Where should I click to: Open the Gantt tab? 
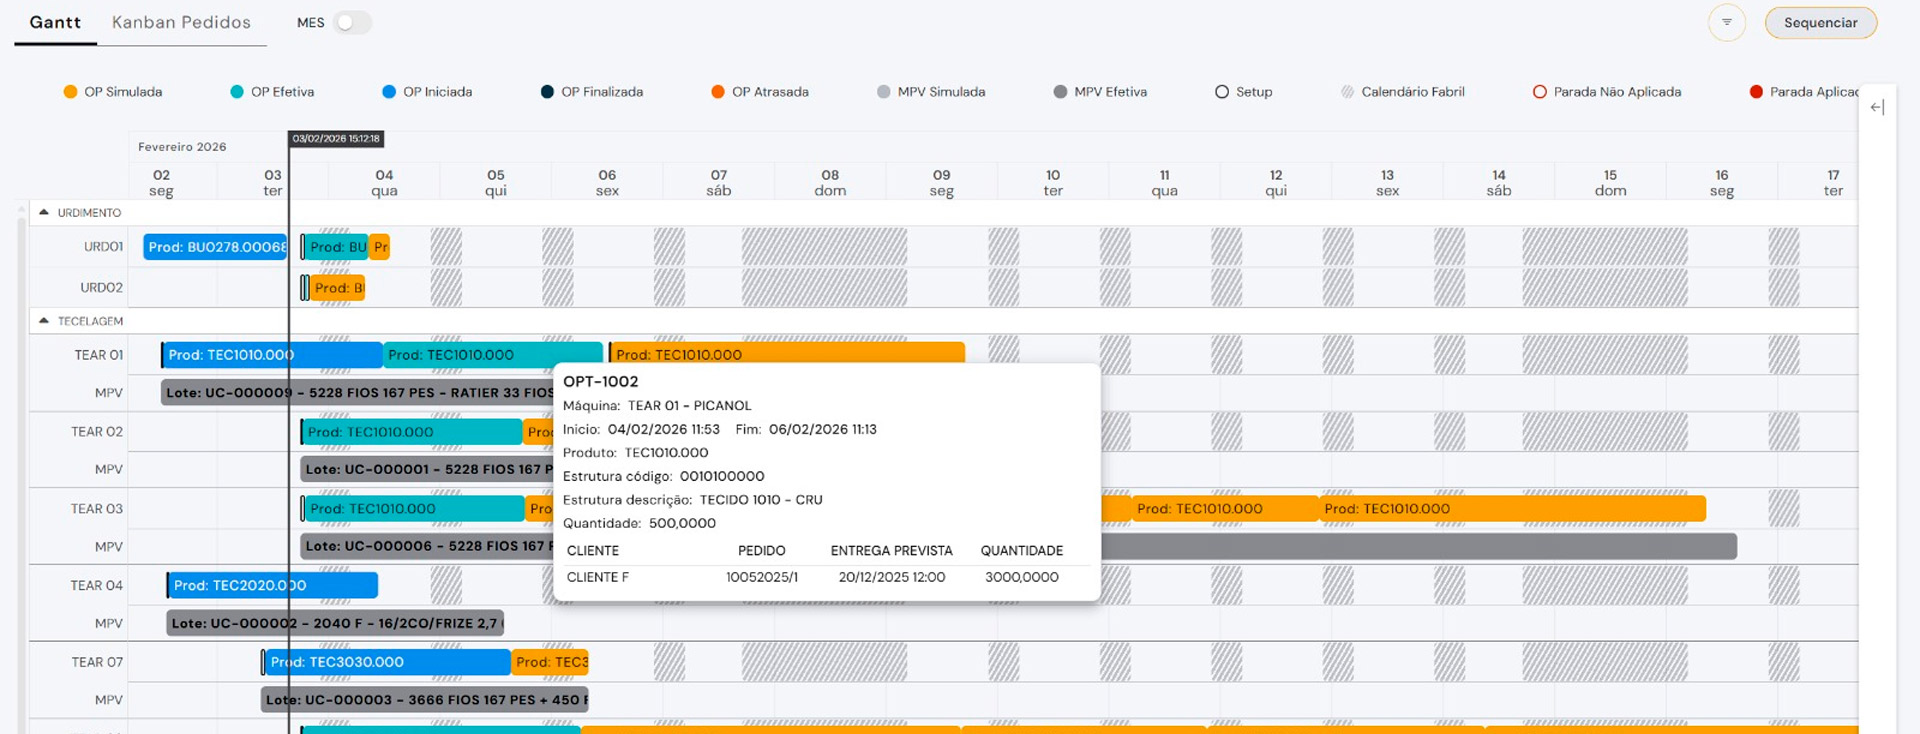55,22
